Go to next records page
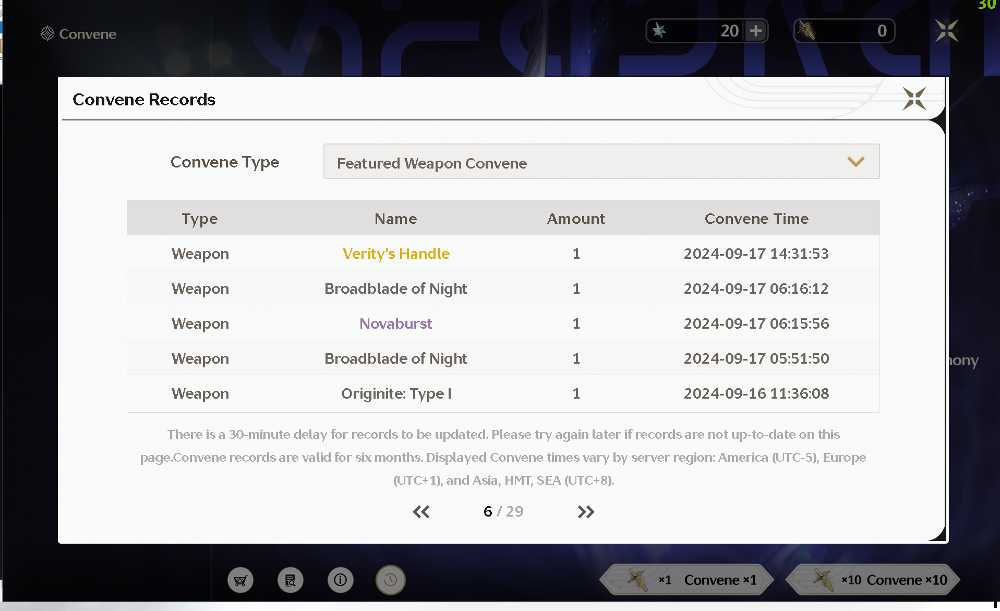The height and width of the screenshot is (611, 1000). click(585, 512)
